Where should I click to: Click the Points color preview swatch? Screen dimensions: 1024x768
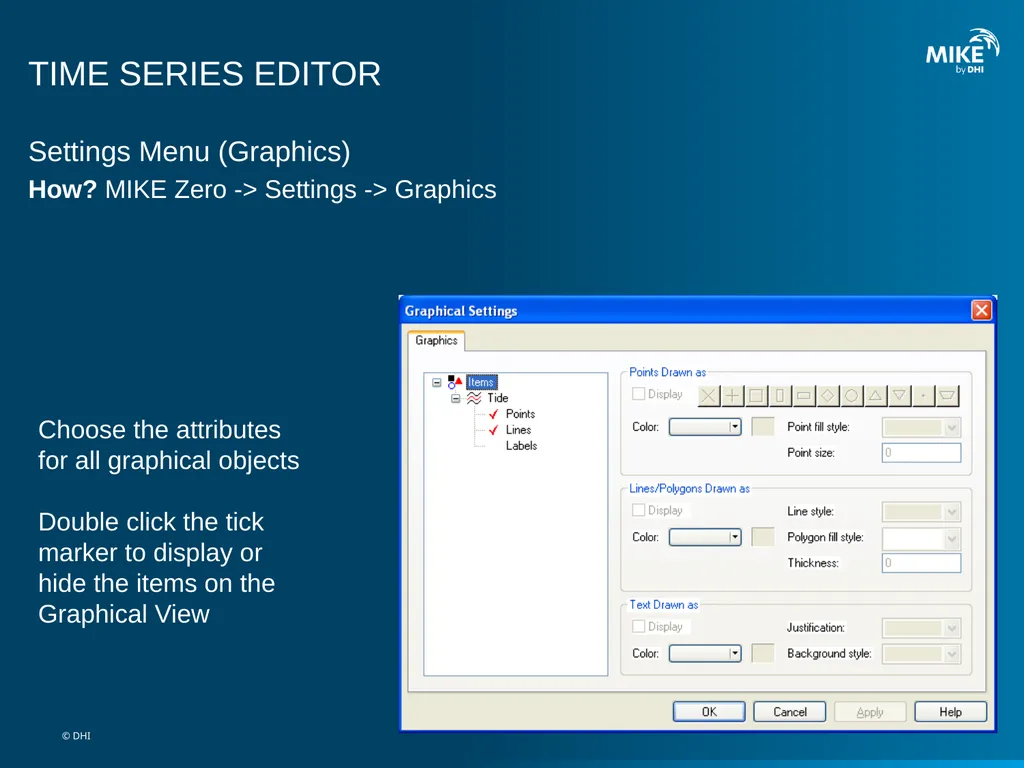tap(763, 427)
